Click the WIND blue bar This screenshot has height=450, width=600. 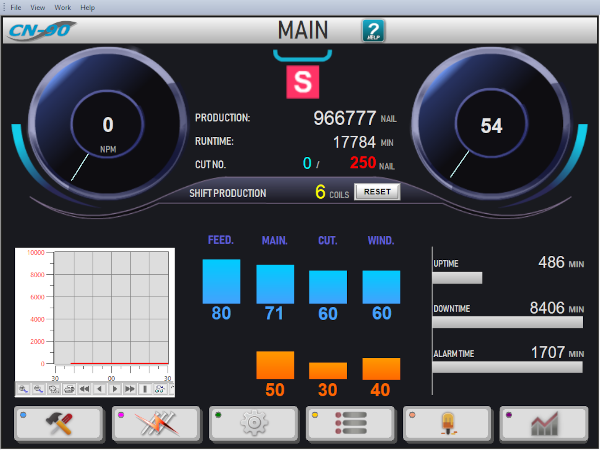point(381,287)
